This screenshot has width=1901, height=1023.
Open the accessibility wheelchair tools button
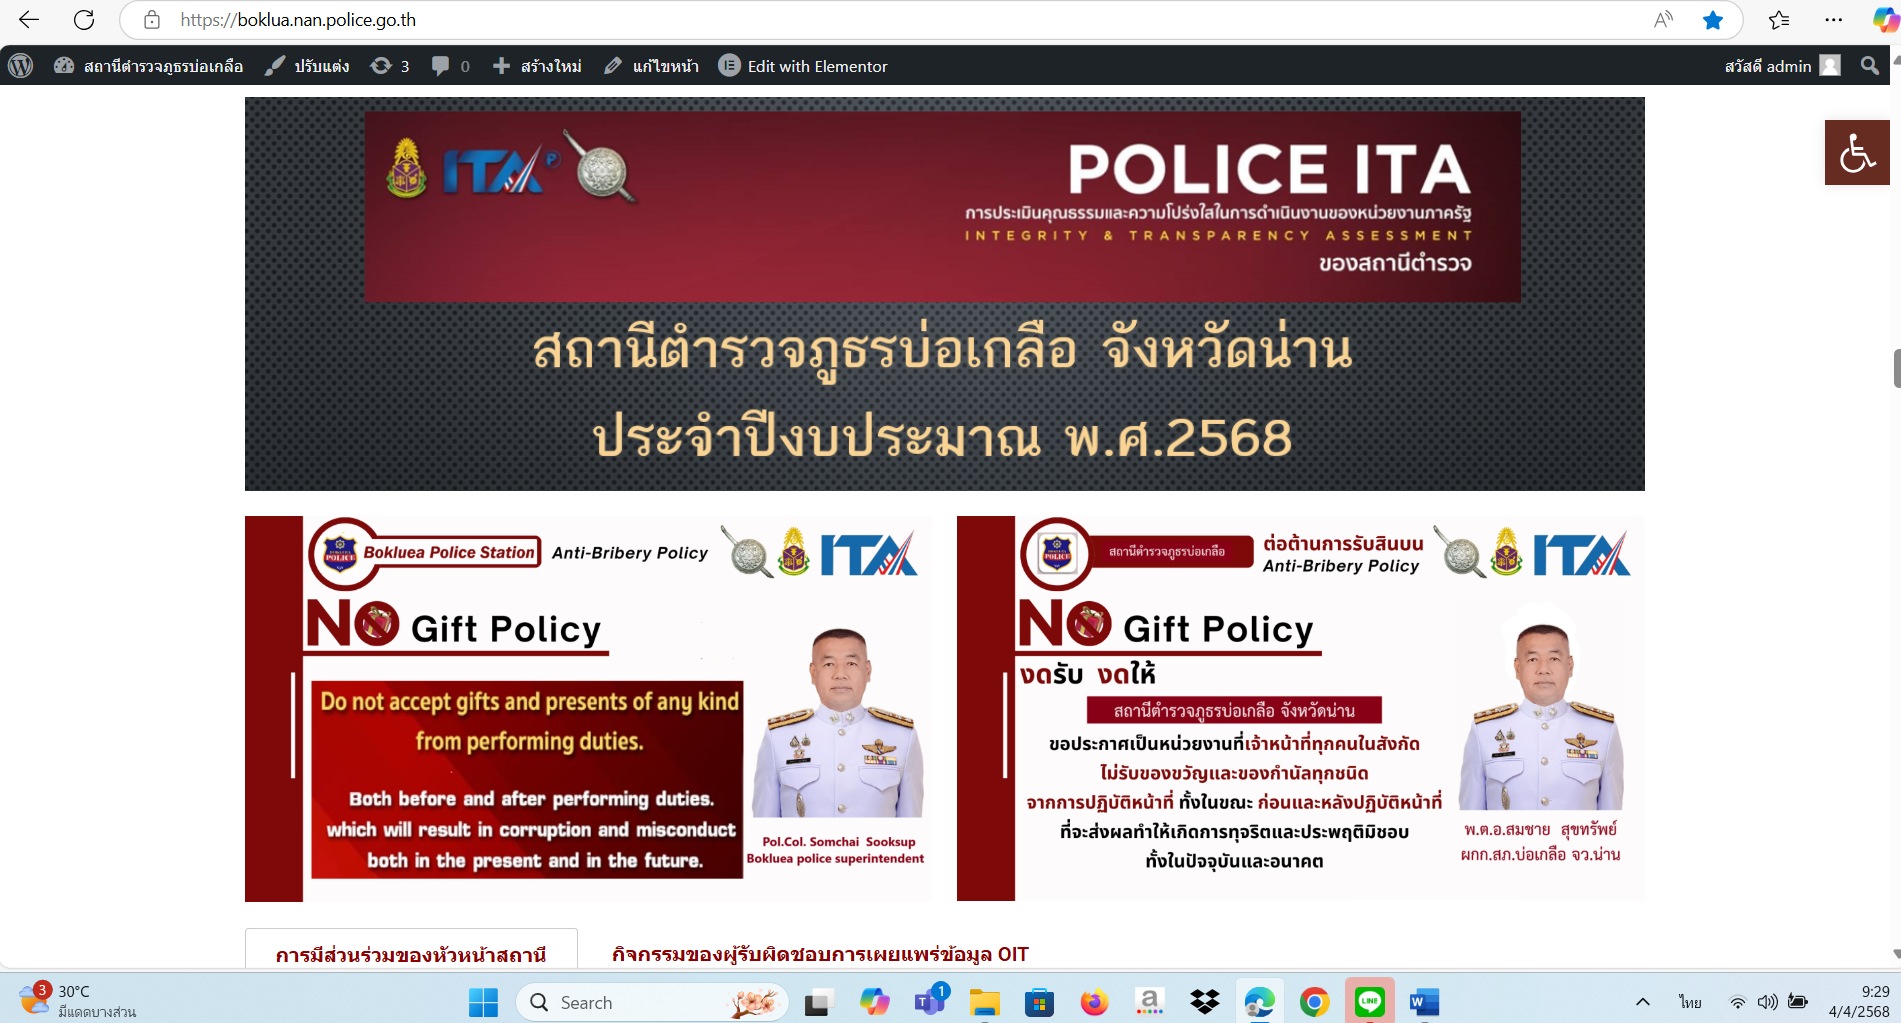[1856, 153]
